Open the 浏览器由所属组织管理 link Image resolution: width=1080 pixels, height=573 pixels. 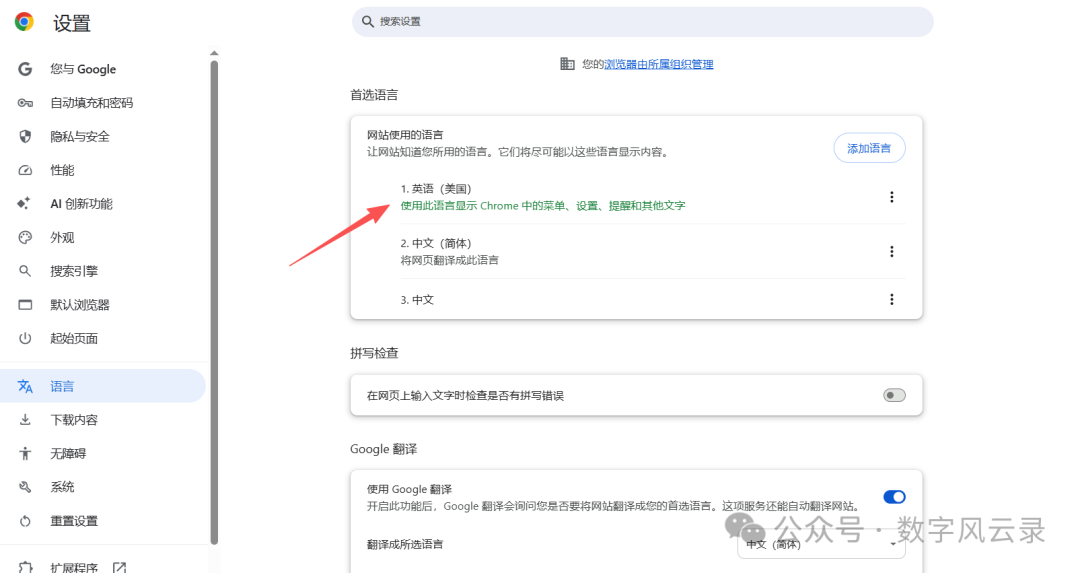[658, 64]
